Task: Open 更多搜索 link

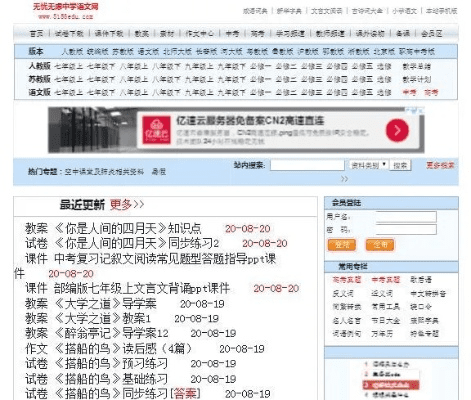Action: click(440, 165)
